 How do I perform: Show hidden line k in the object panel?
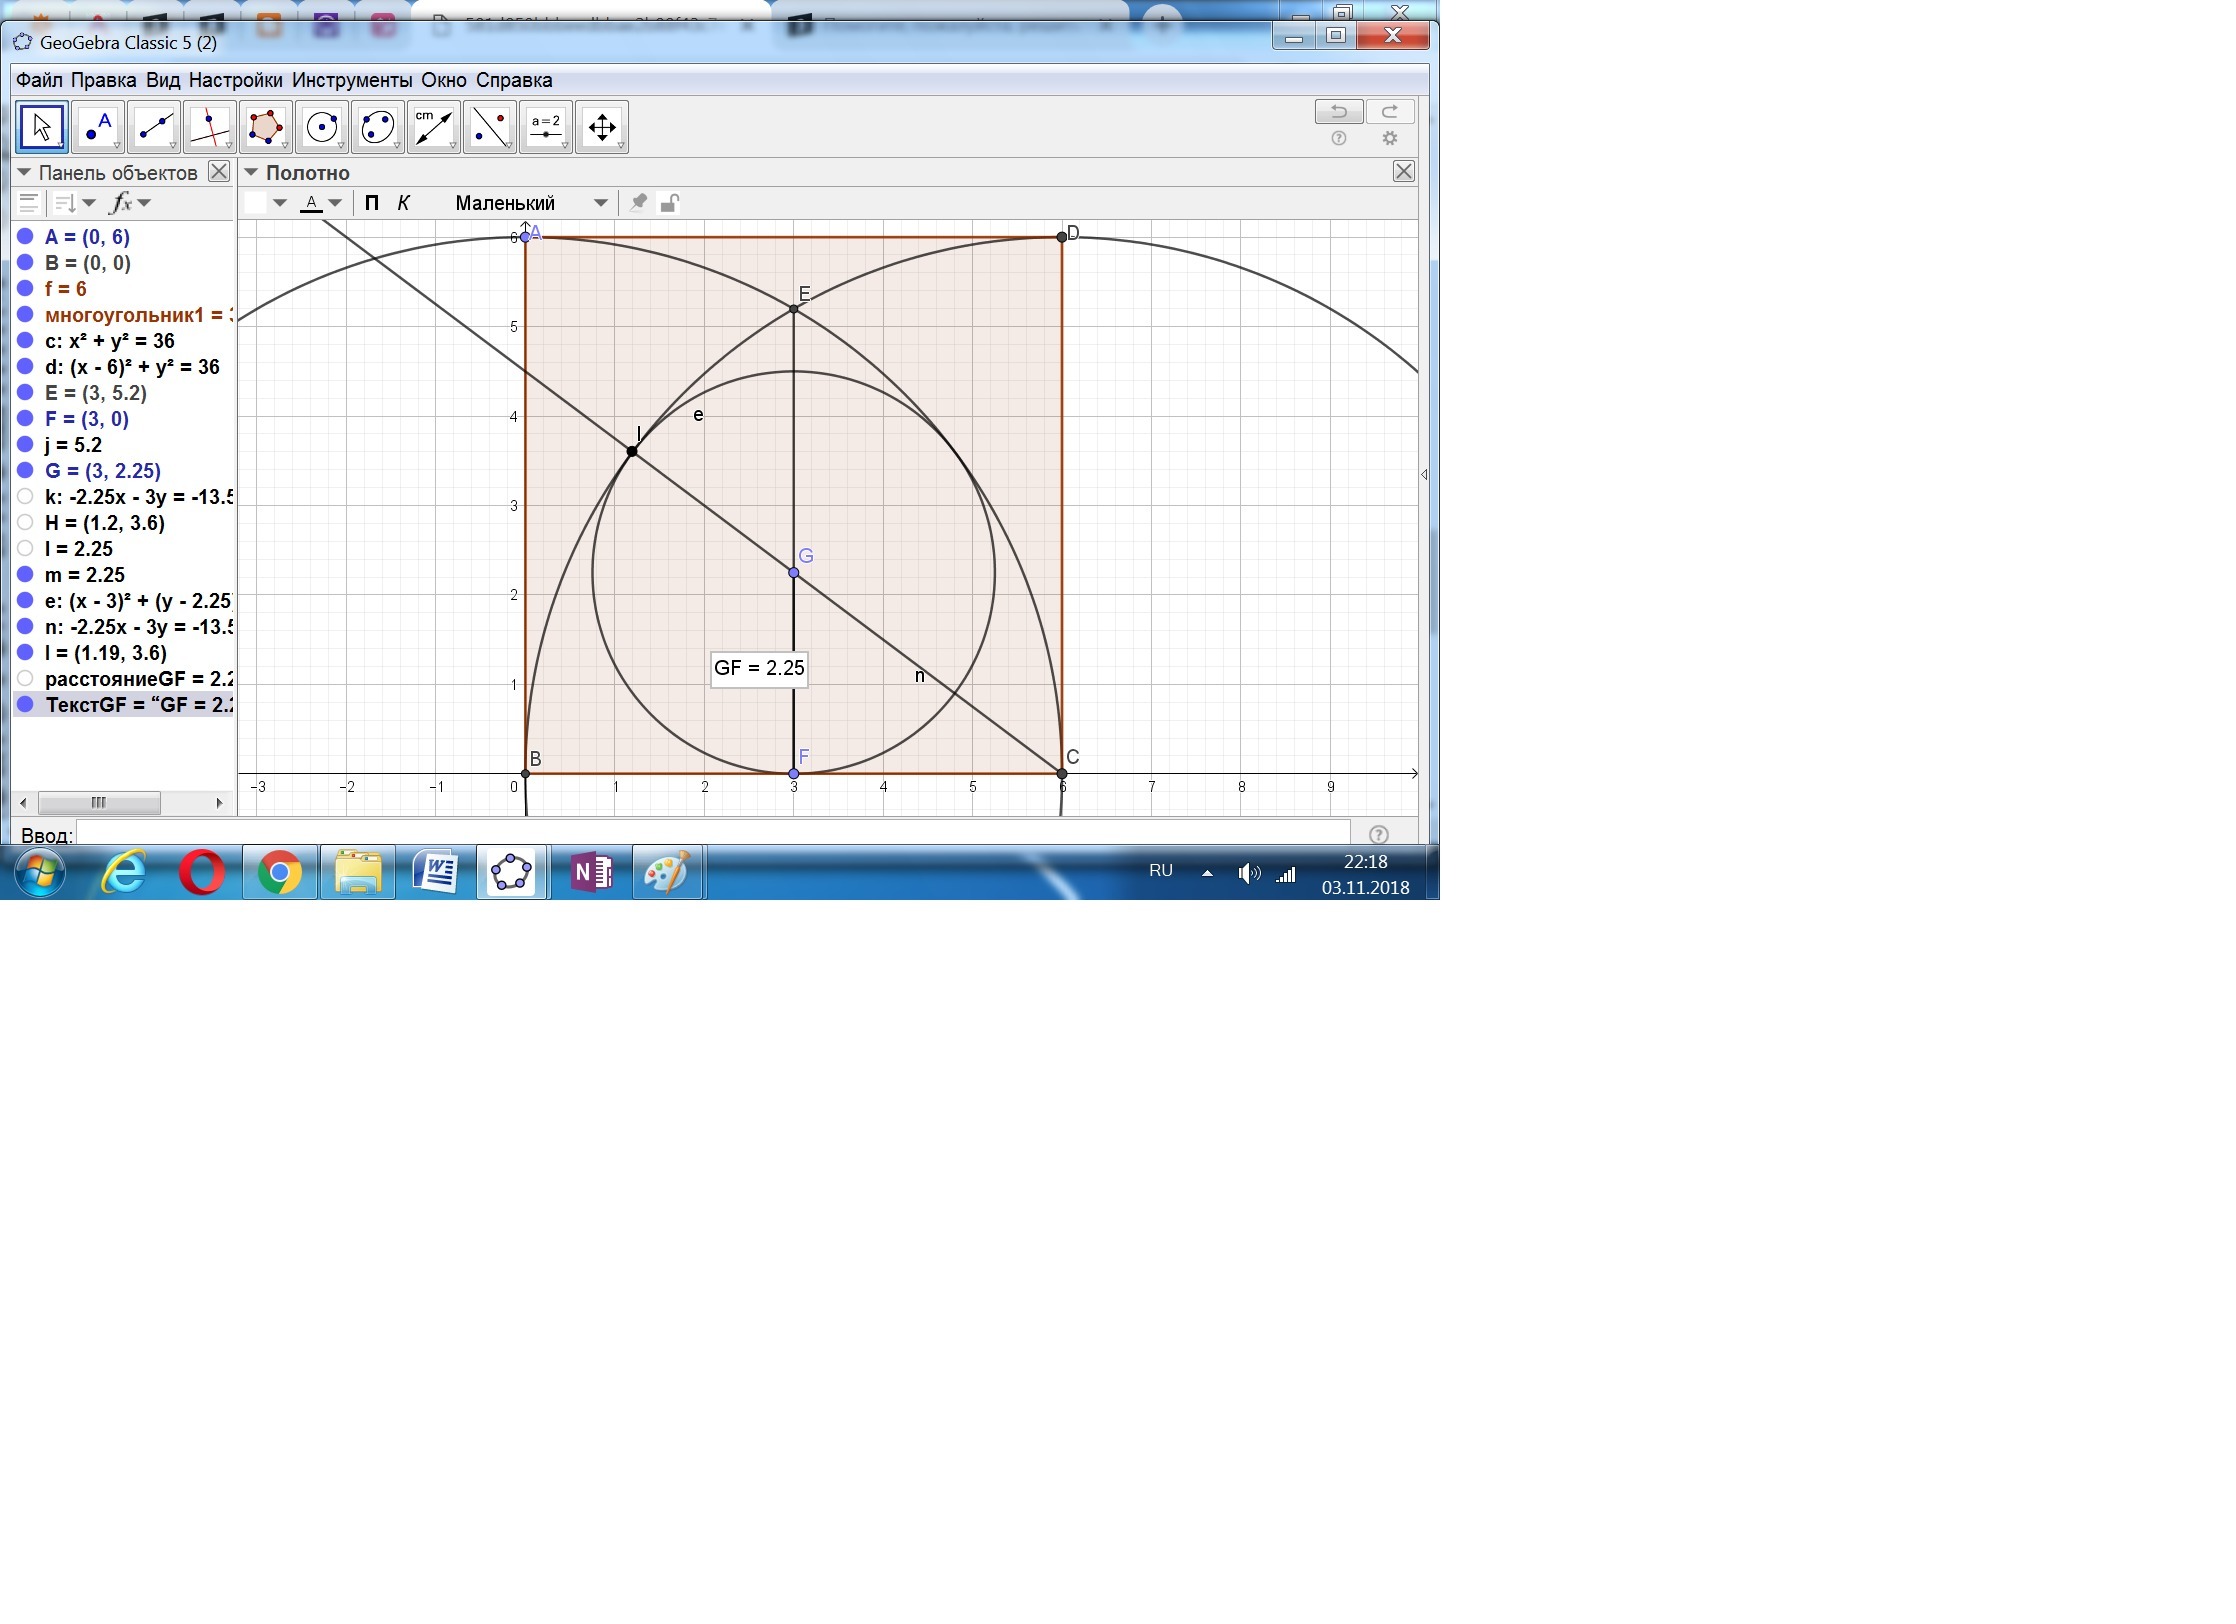25,497
